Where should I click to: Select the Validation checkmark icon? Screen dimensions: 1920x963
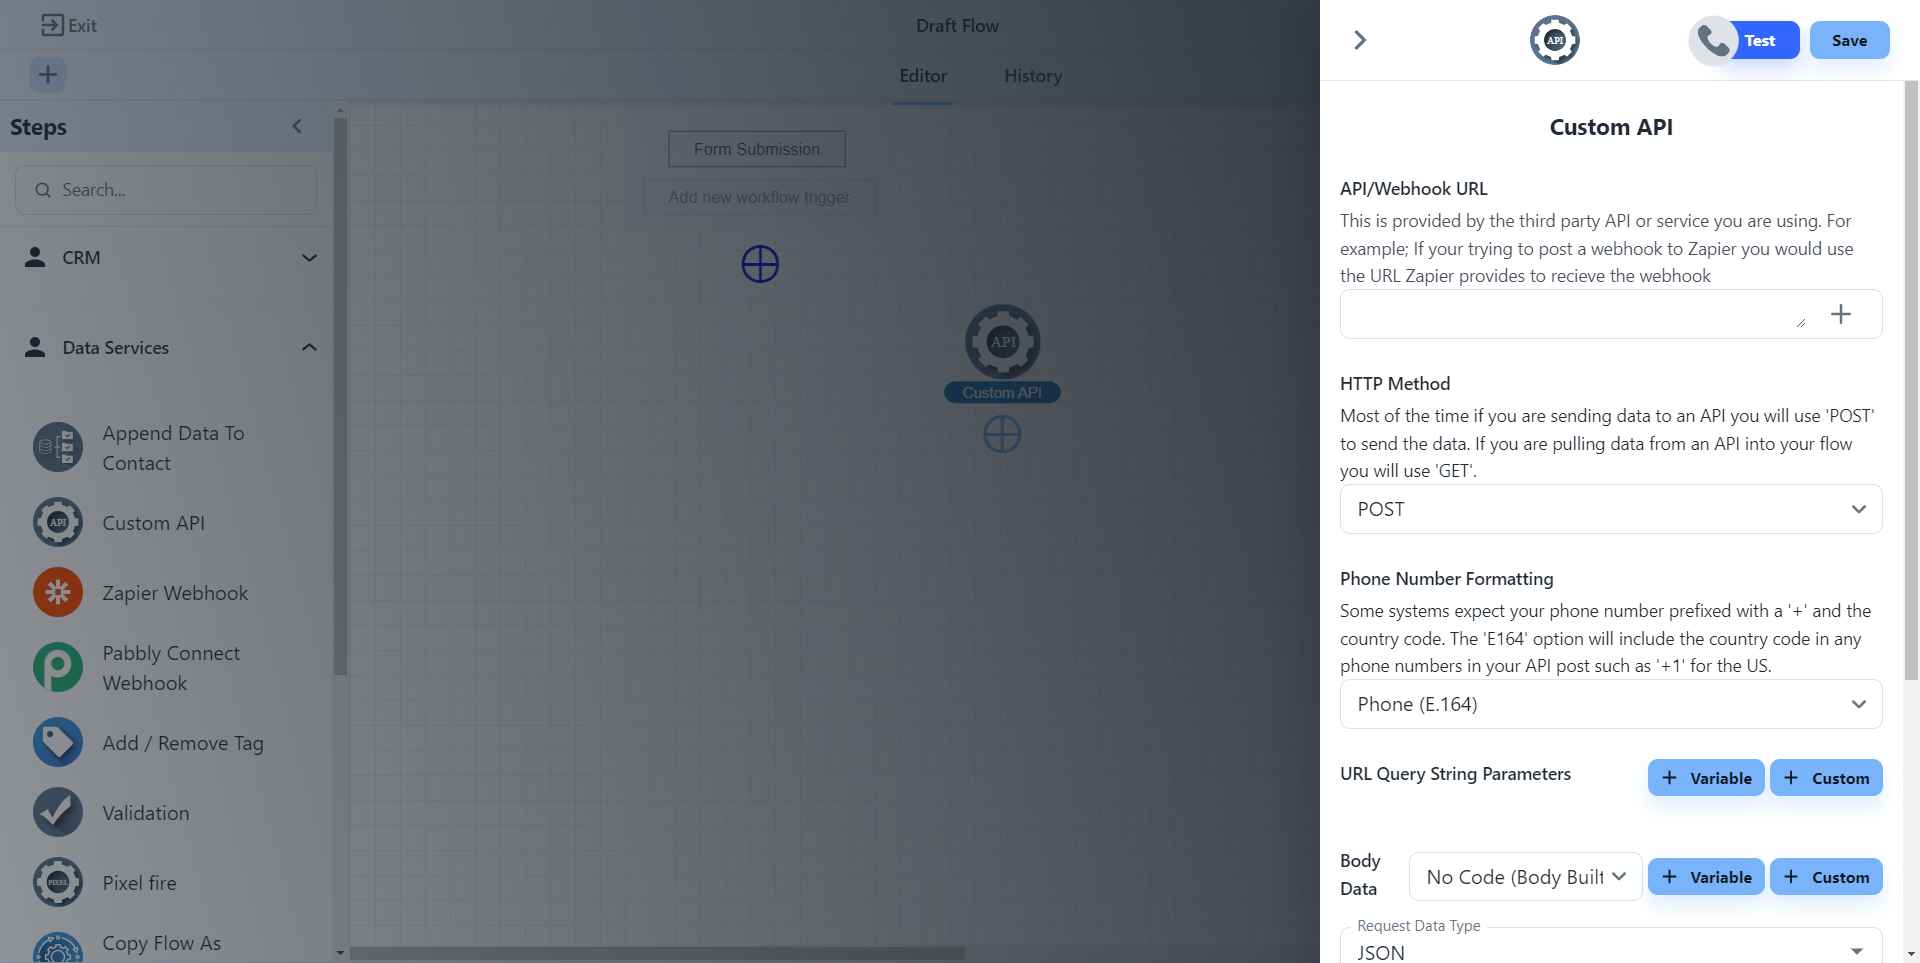pos(58,813)
